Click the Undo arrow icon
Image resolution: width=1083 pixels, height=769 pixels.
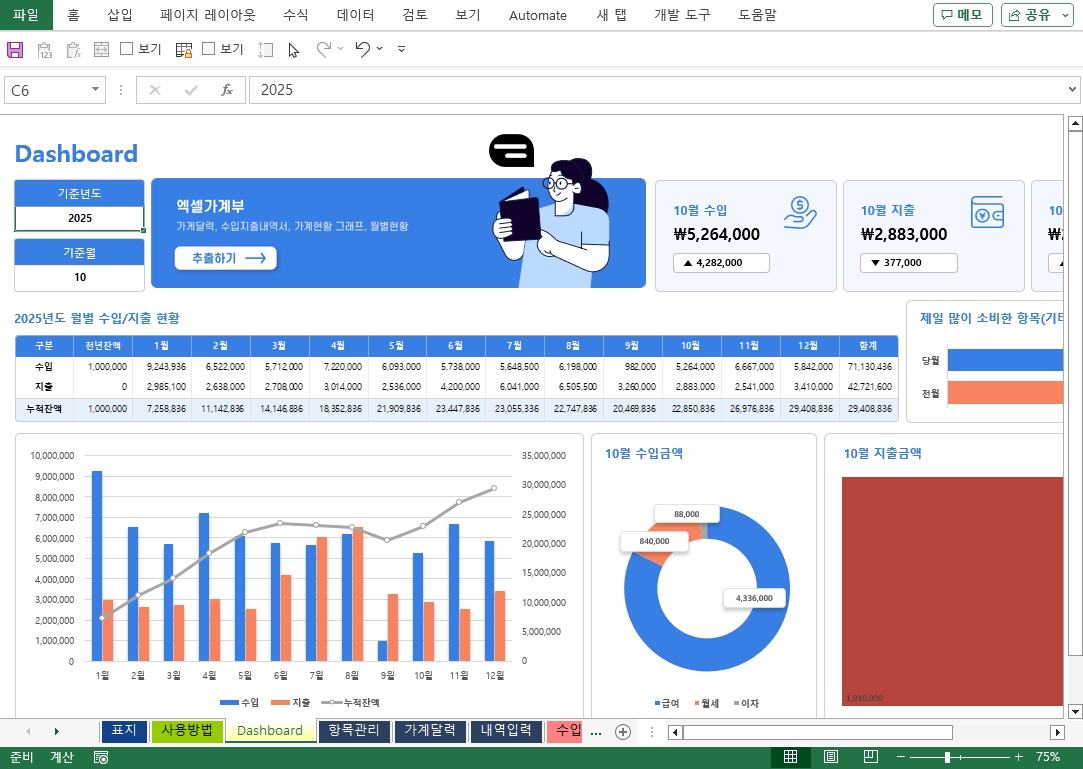point(362,49)
